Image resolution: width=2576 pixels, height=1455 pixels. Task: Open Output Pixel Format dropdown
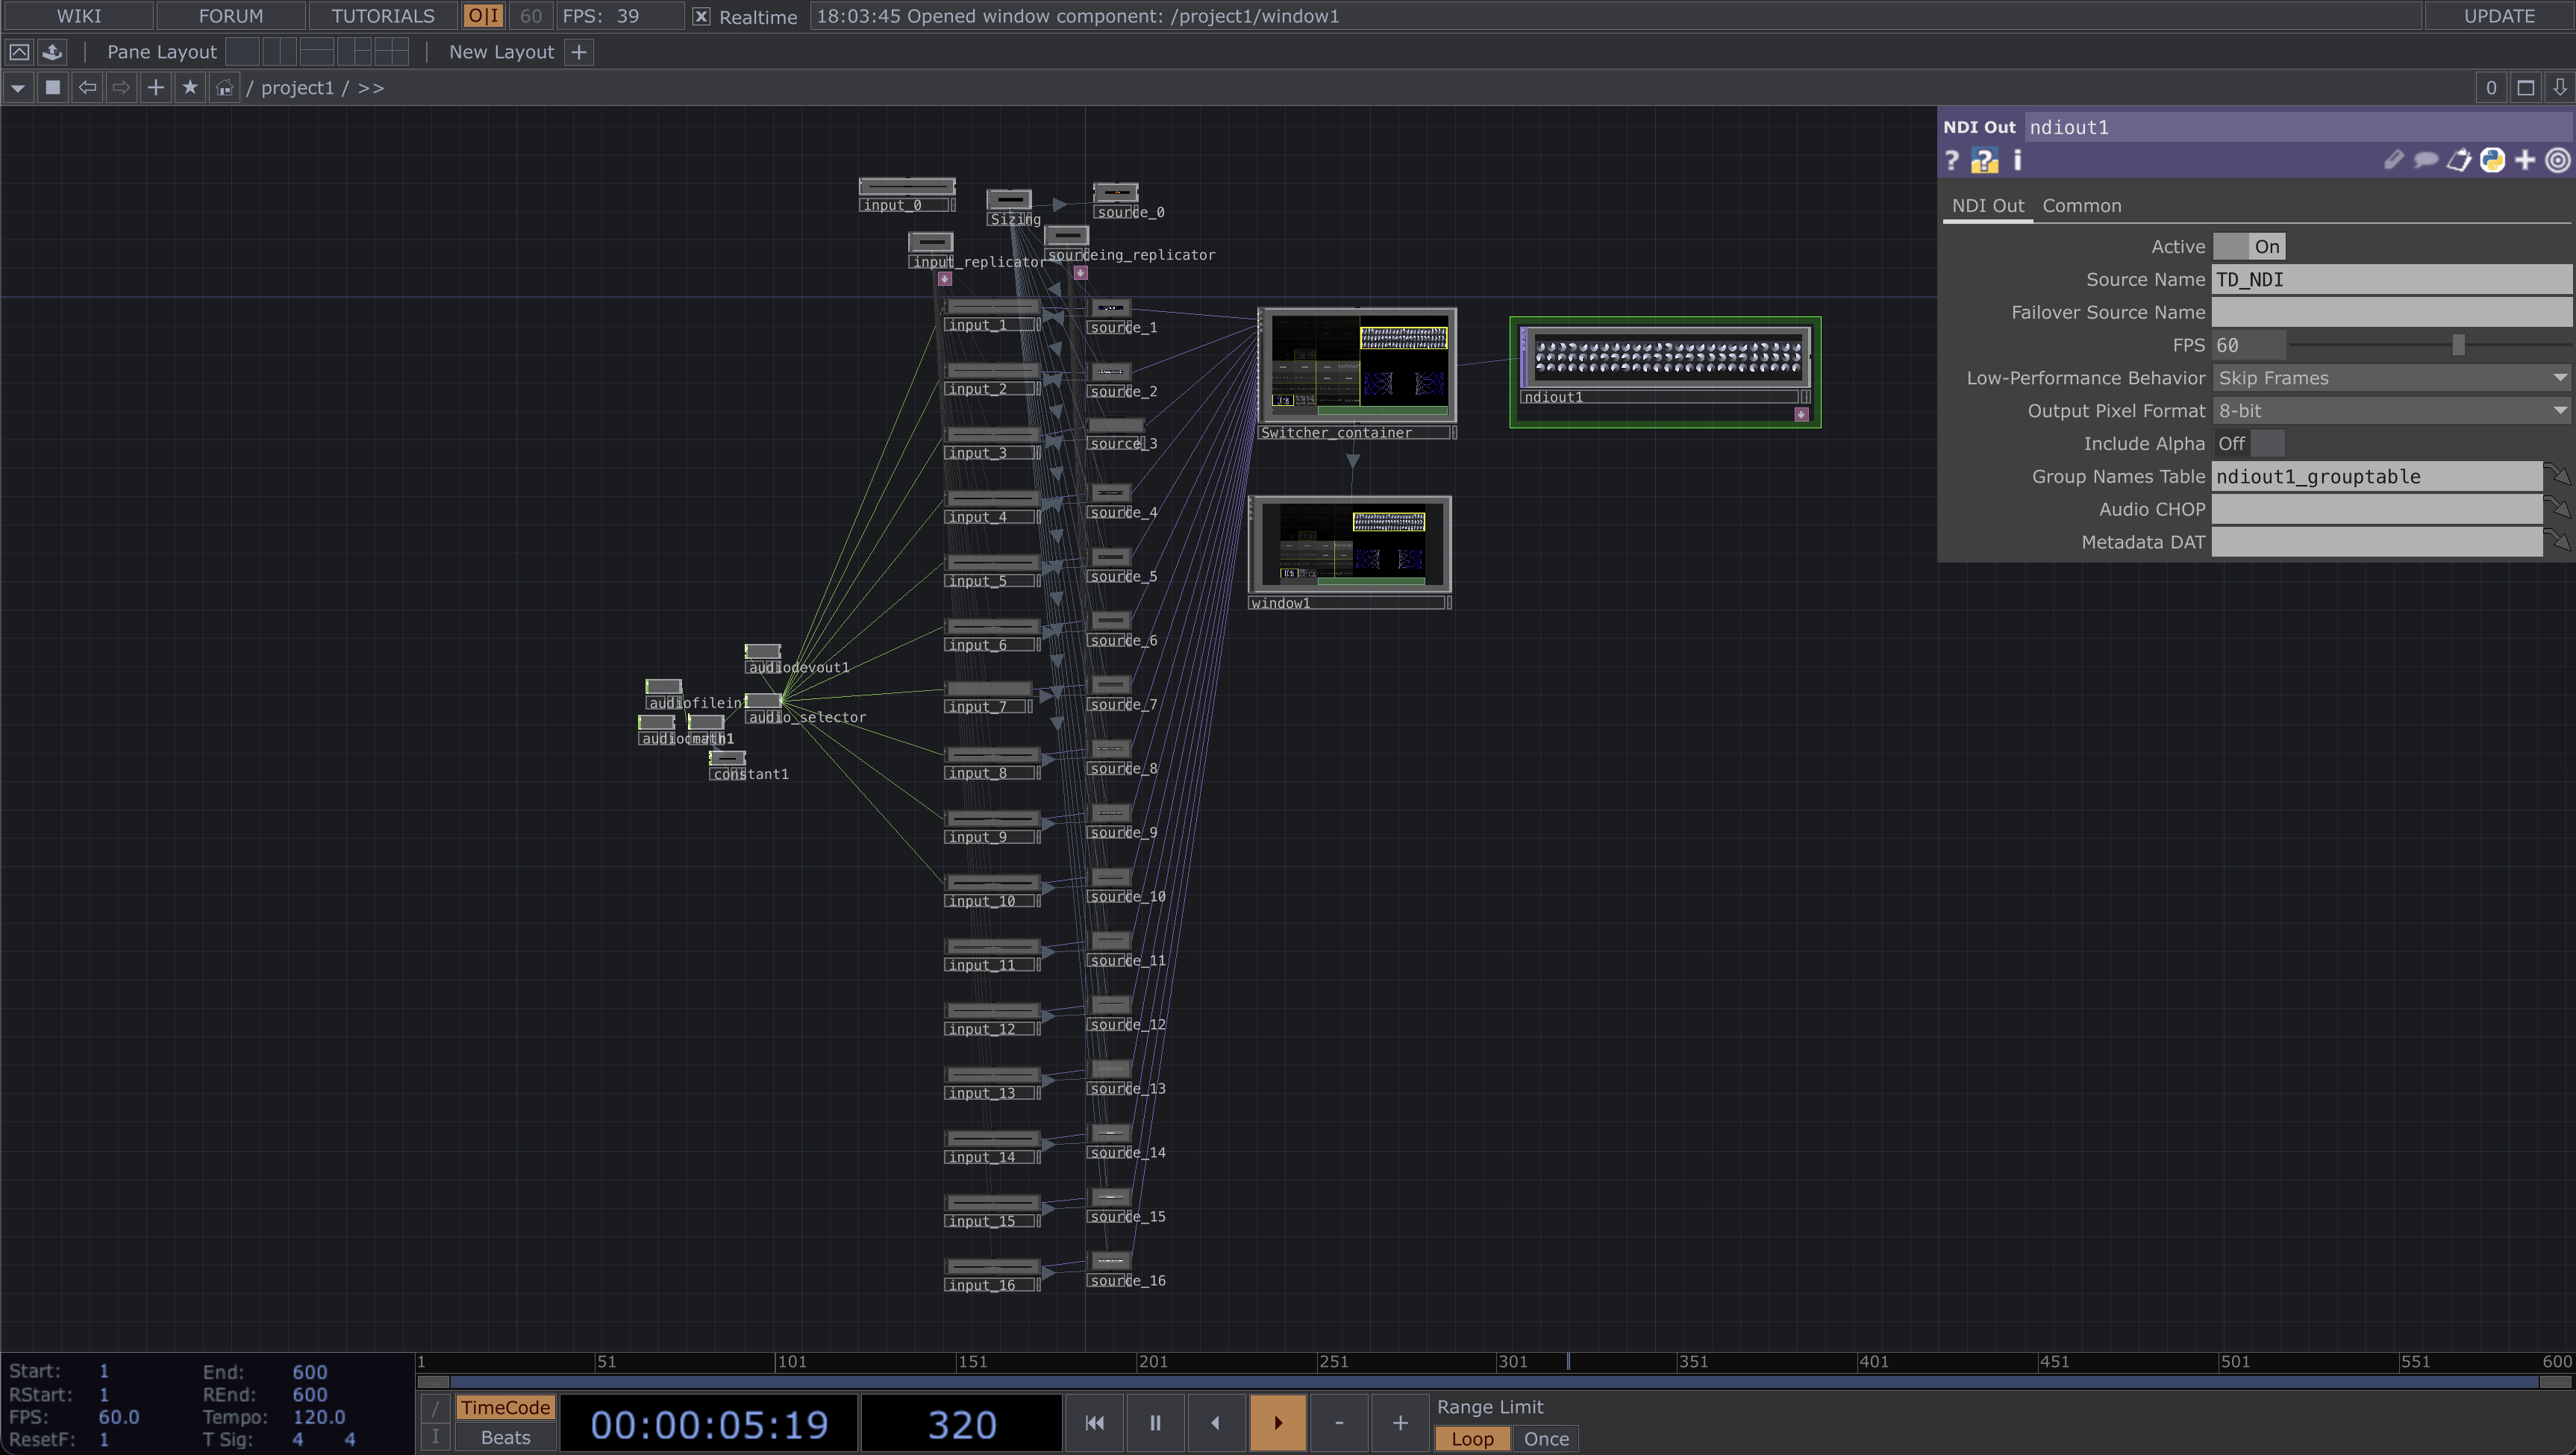point(2390,411)
